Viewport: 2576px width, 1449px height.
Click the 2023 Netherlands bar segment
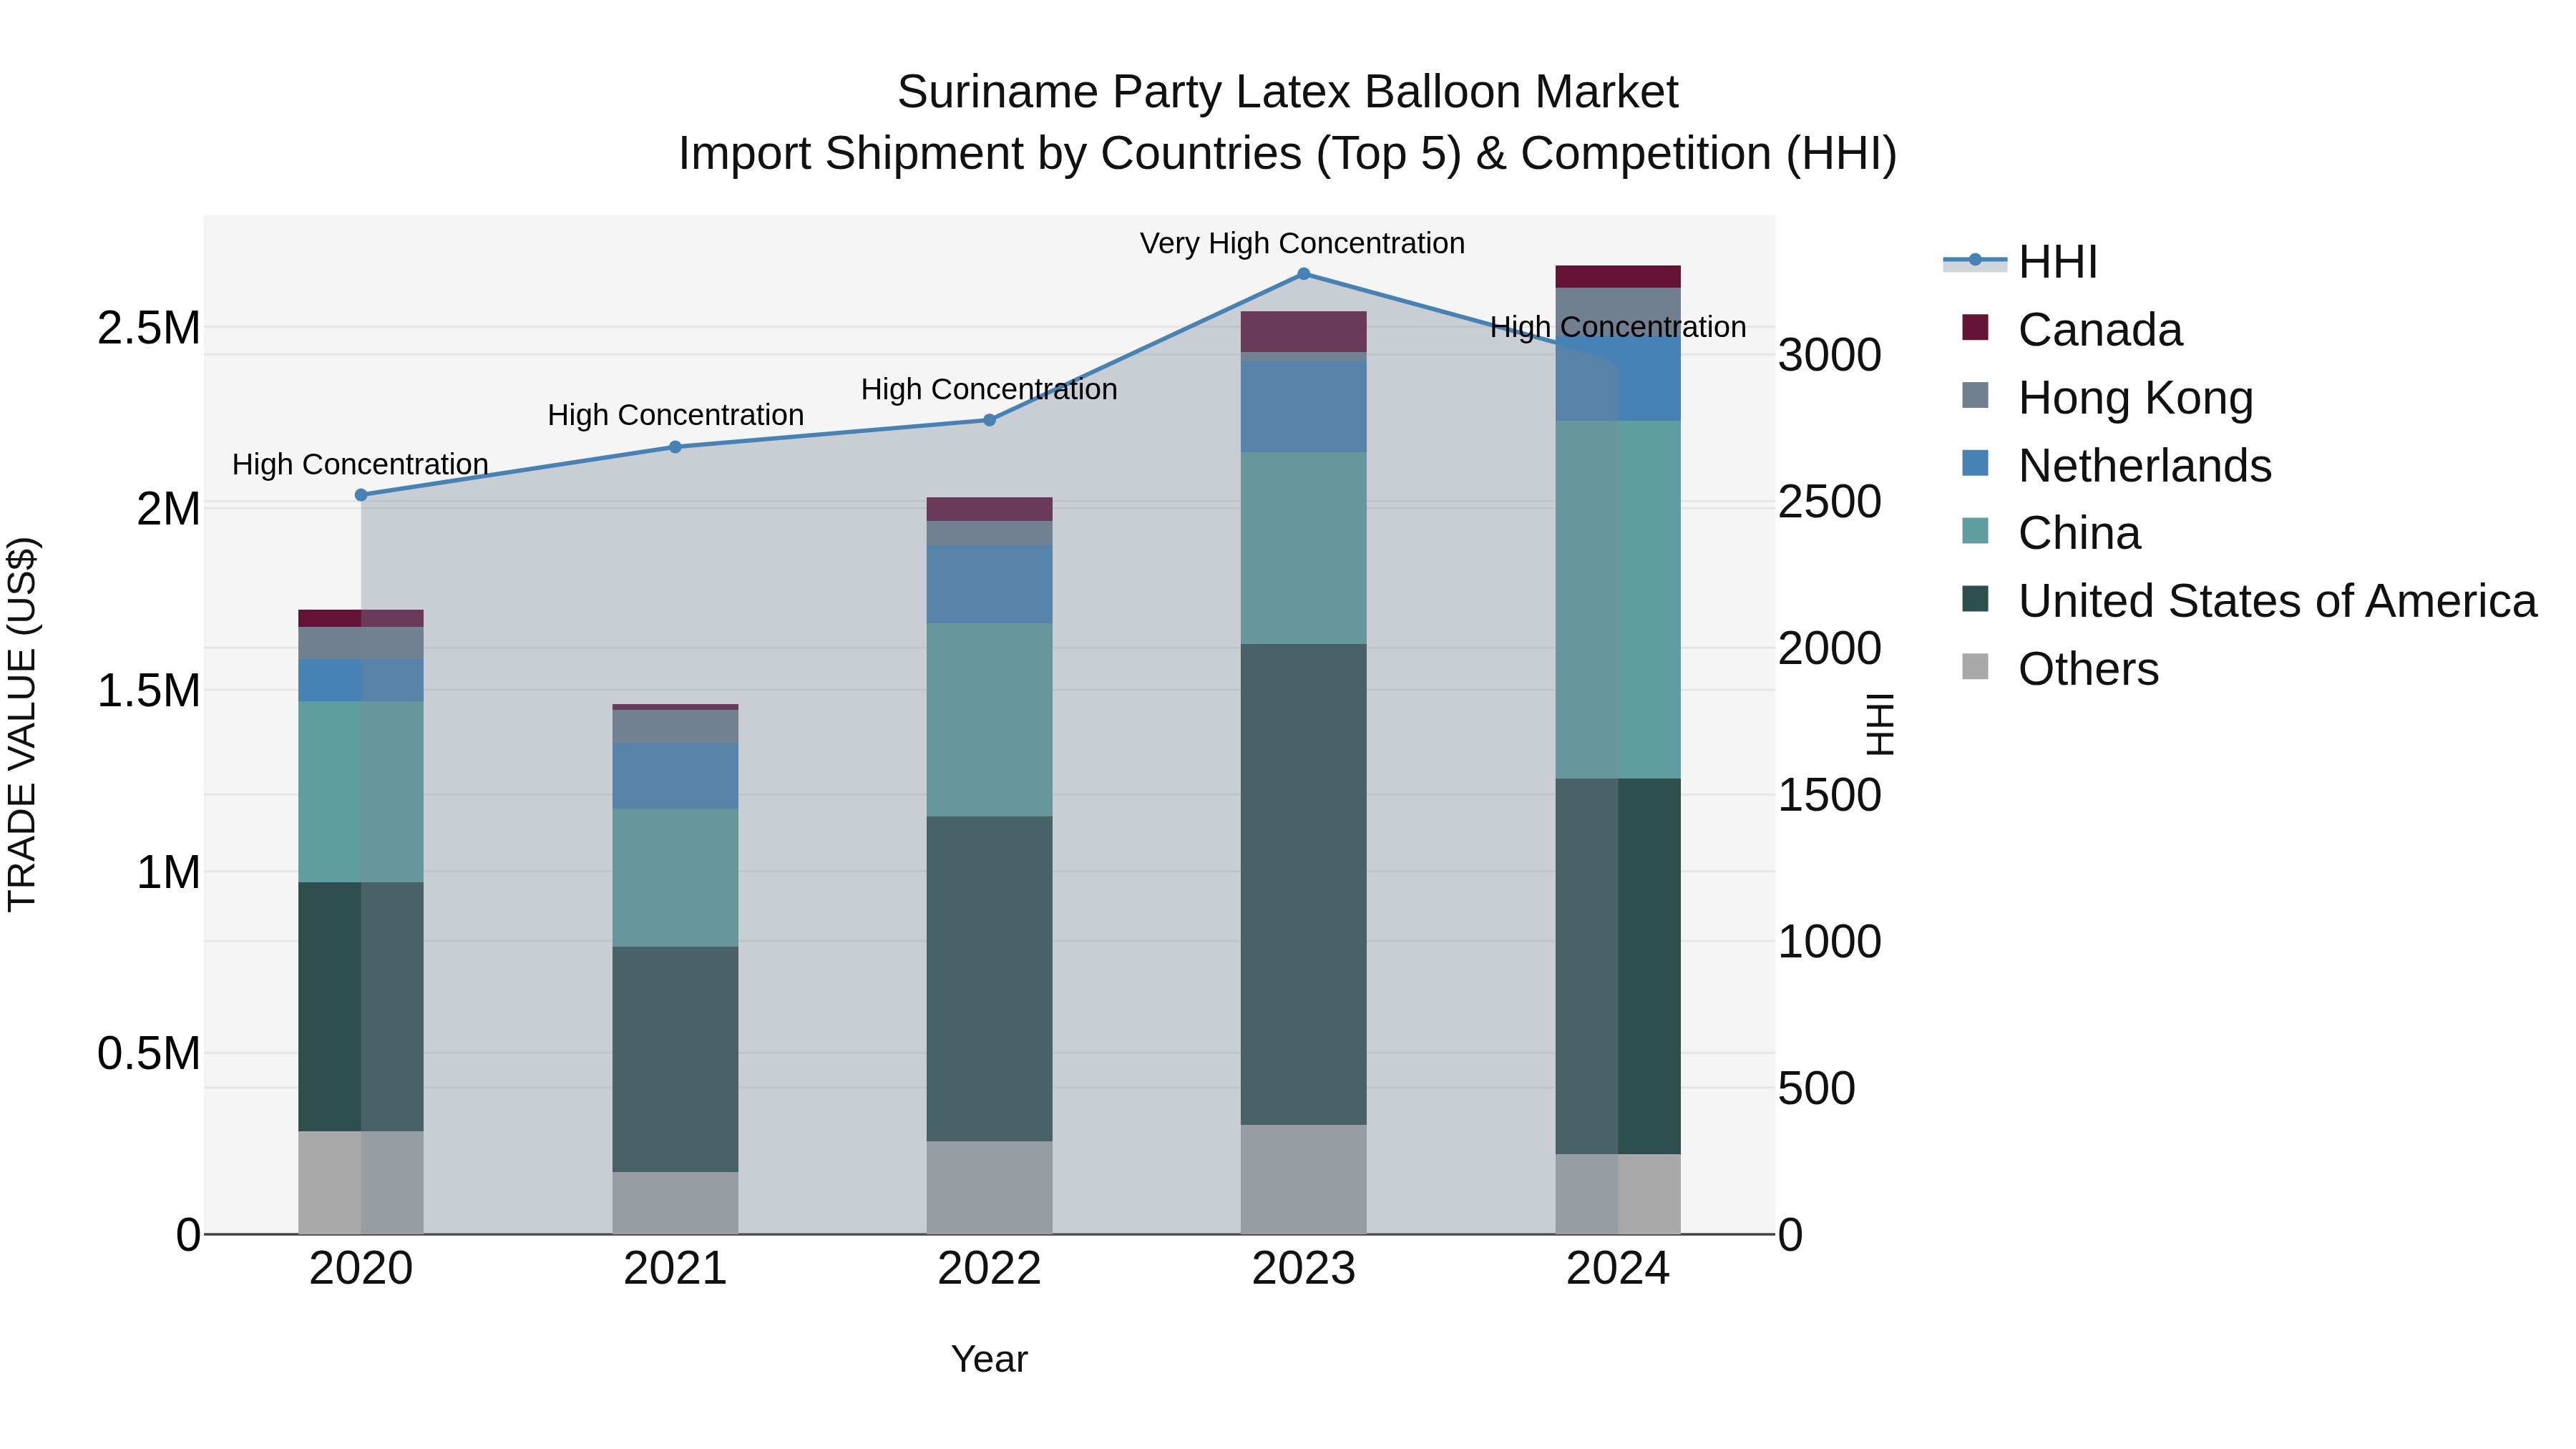[x=1303, y=407]
